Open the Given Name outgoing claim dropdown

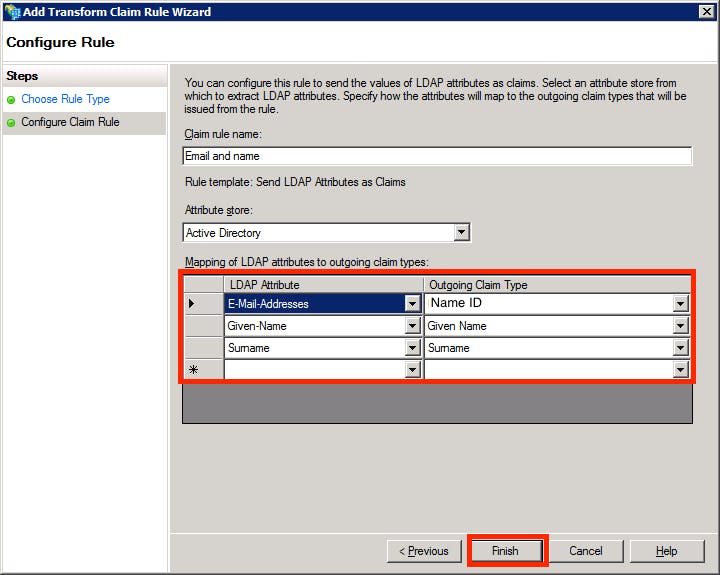pos(681,326)
